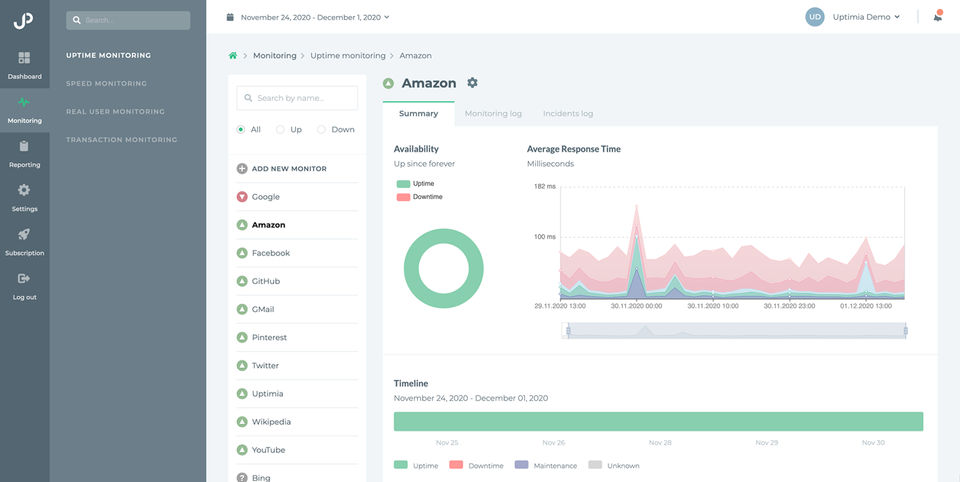Open Real User Monitoring submenu item
The image size is (960, 482).
(x=116, y=111)
